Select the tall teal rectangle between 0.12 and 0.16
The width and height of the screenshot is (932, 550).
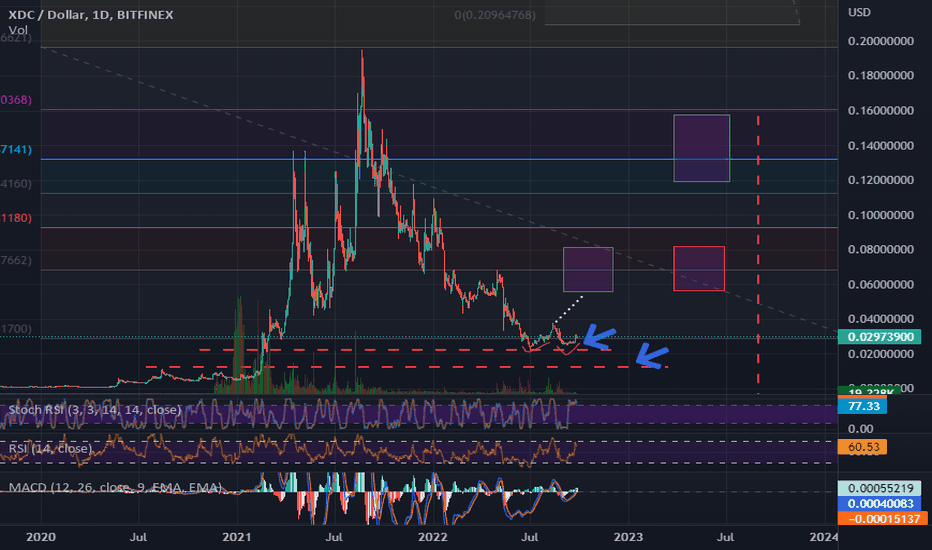point(701,148)
